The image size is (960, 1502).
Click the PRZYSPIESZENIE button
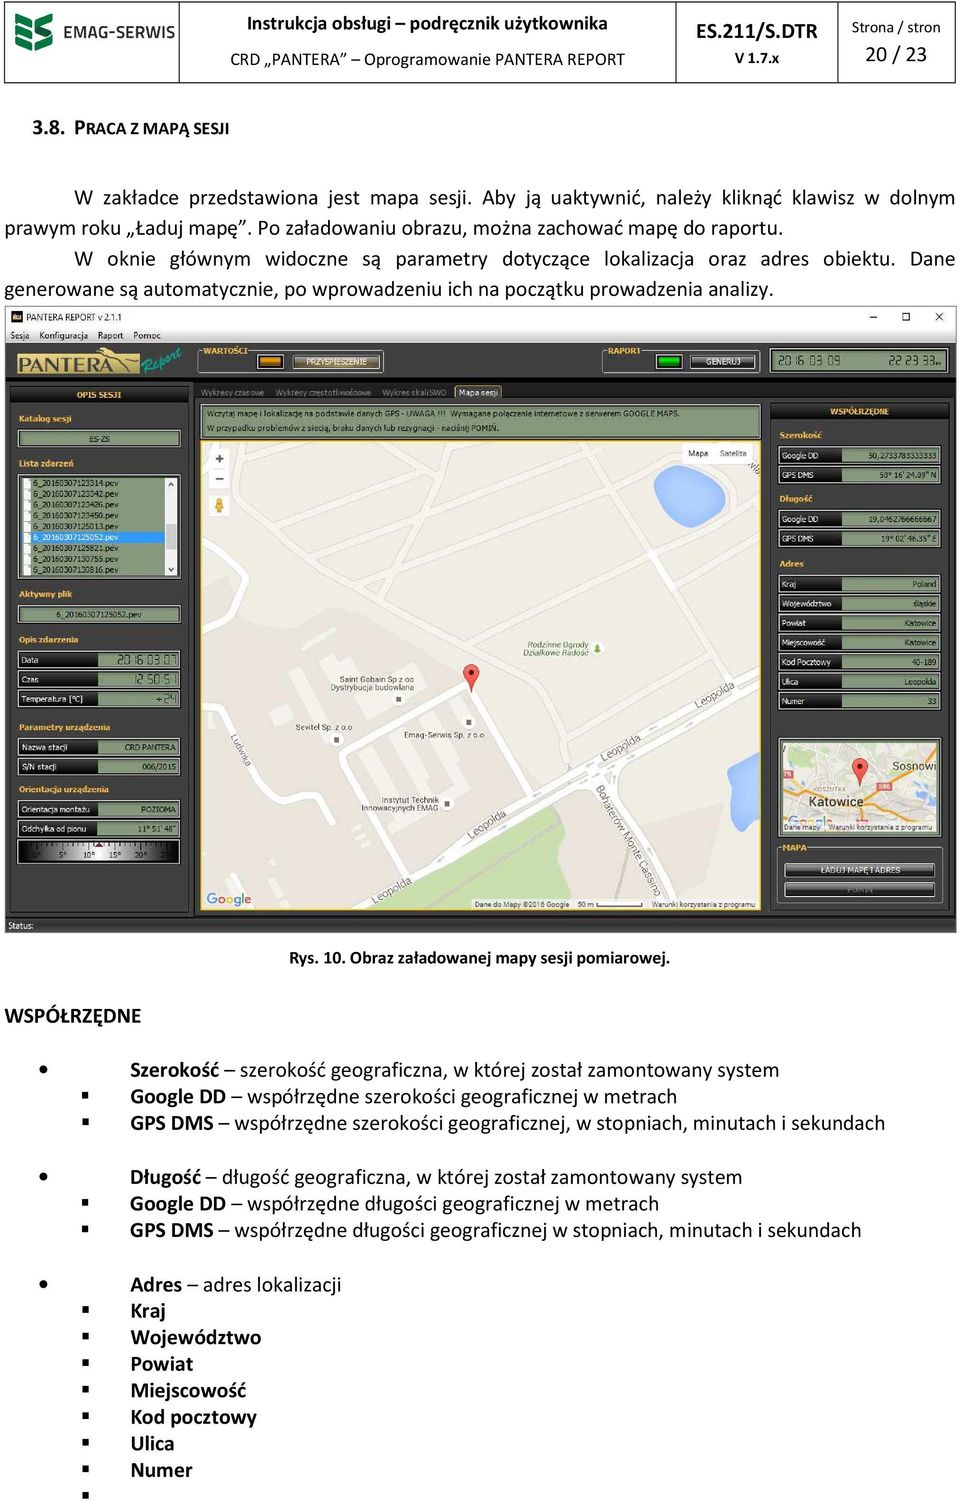pyautogui.click(x=337, y=361)
